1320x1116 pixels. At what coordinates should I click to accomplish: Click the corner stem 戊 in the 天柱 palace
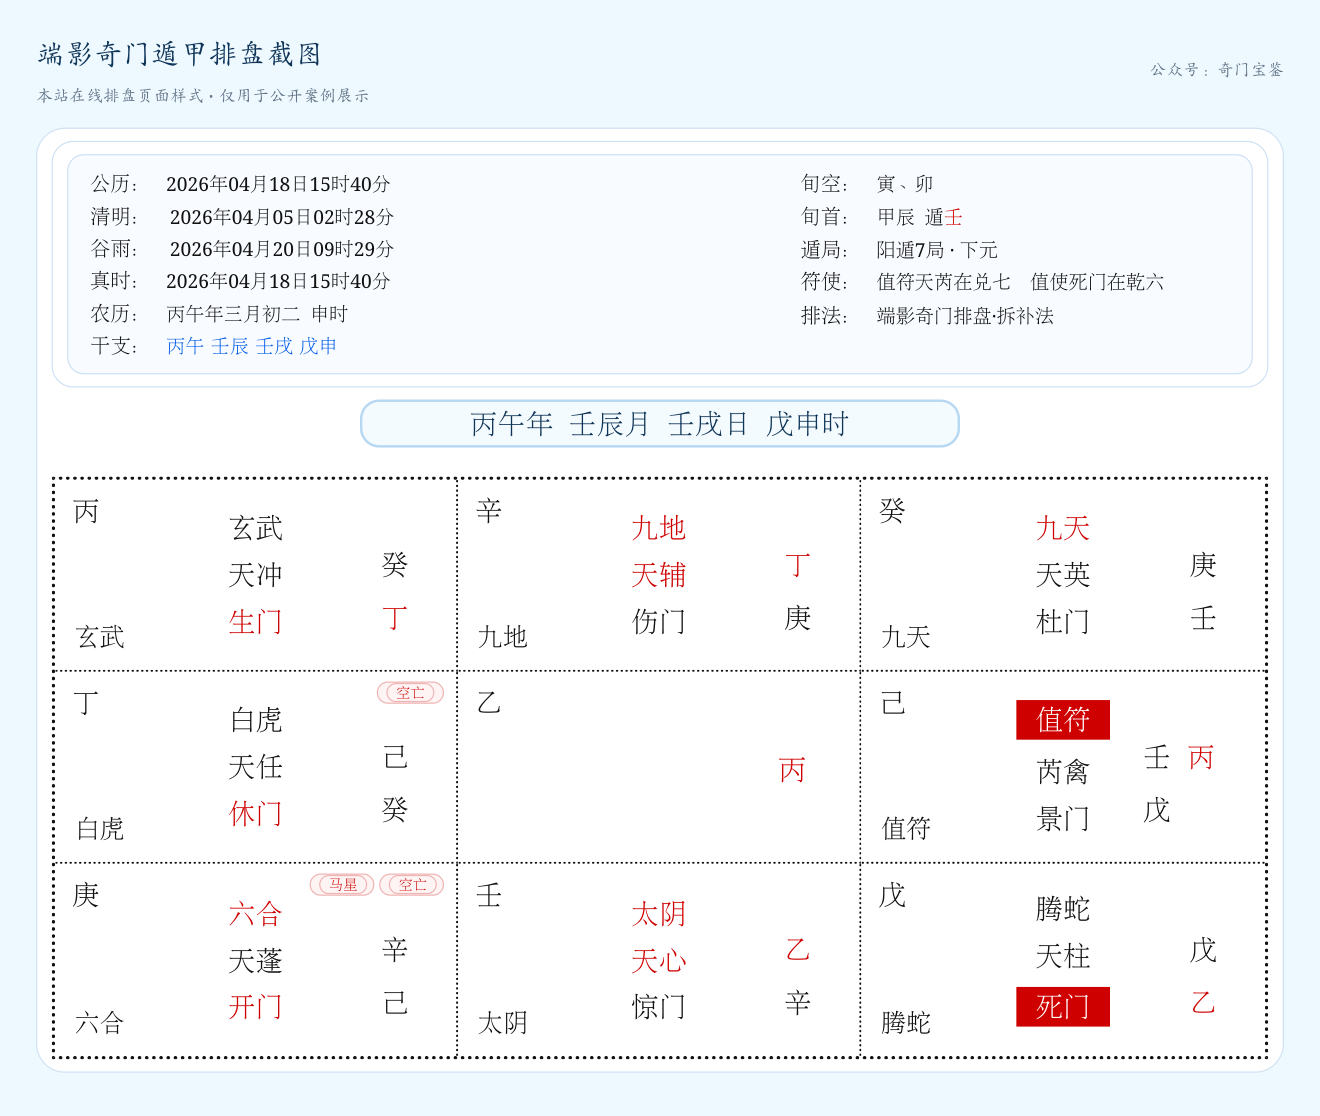pyautogui.click(x=892, y=895)
